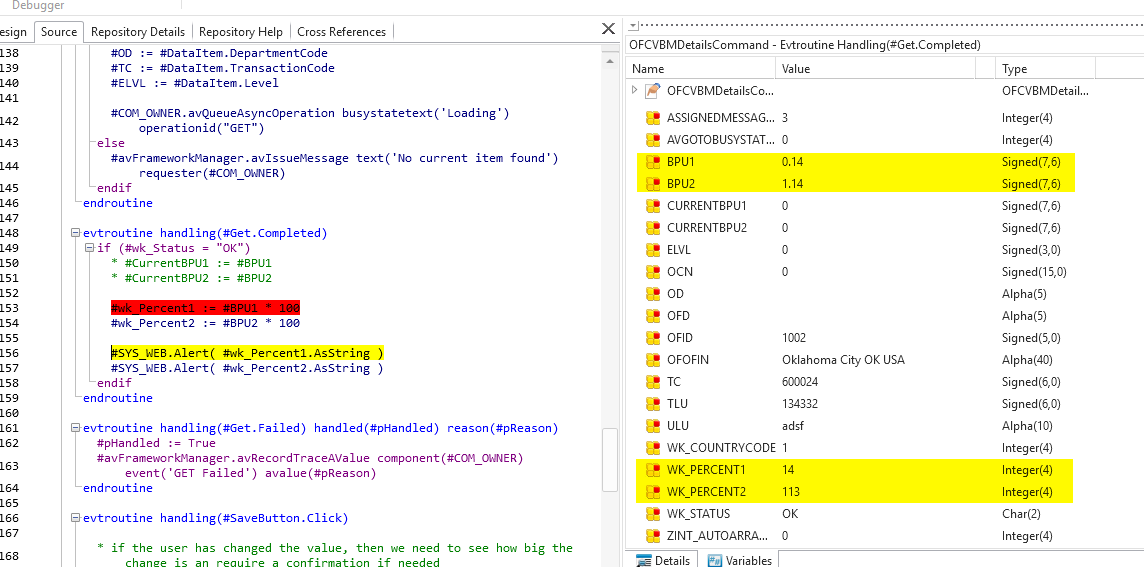Collapse the SaveButton.Click evtroutine block
1144x567 pixels.
click(74, 518)
